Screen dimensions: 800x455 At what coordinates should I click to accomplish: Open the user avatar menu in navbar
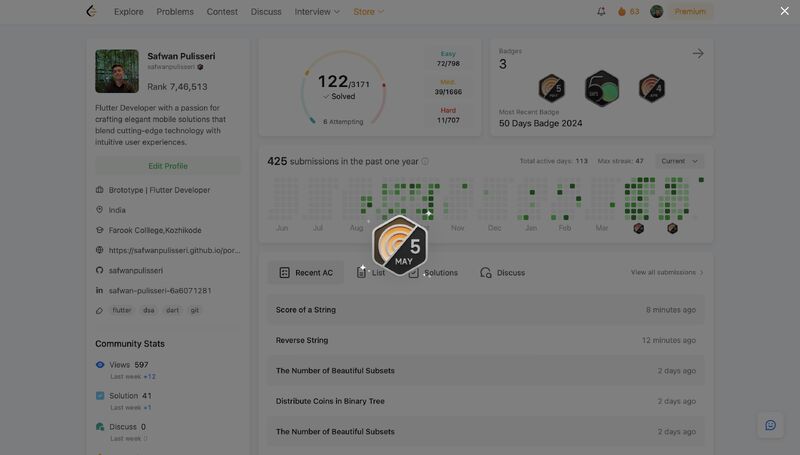656,11
